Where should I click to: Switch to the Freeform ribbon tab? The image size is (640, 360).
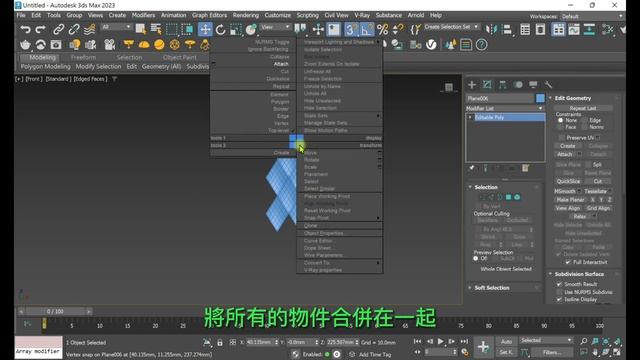83,57
